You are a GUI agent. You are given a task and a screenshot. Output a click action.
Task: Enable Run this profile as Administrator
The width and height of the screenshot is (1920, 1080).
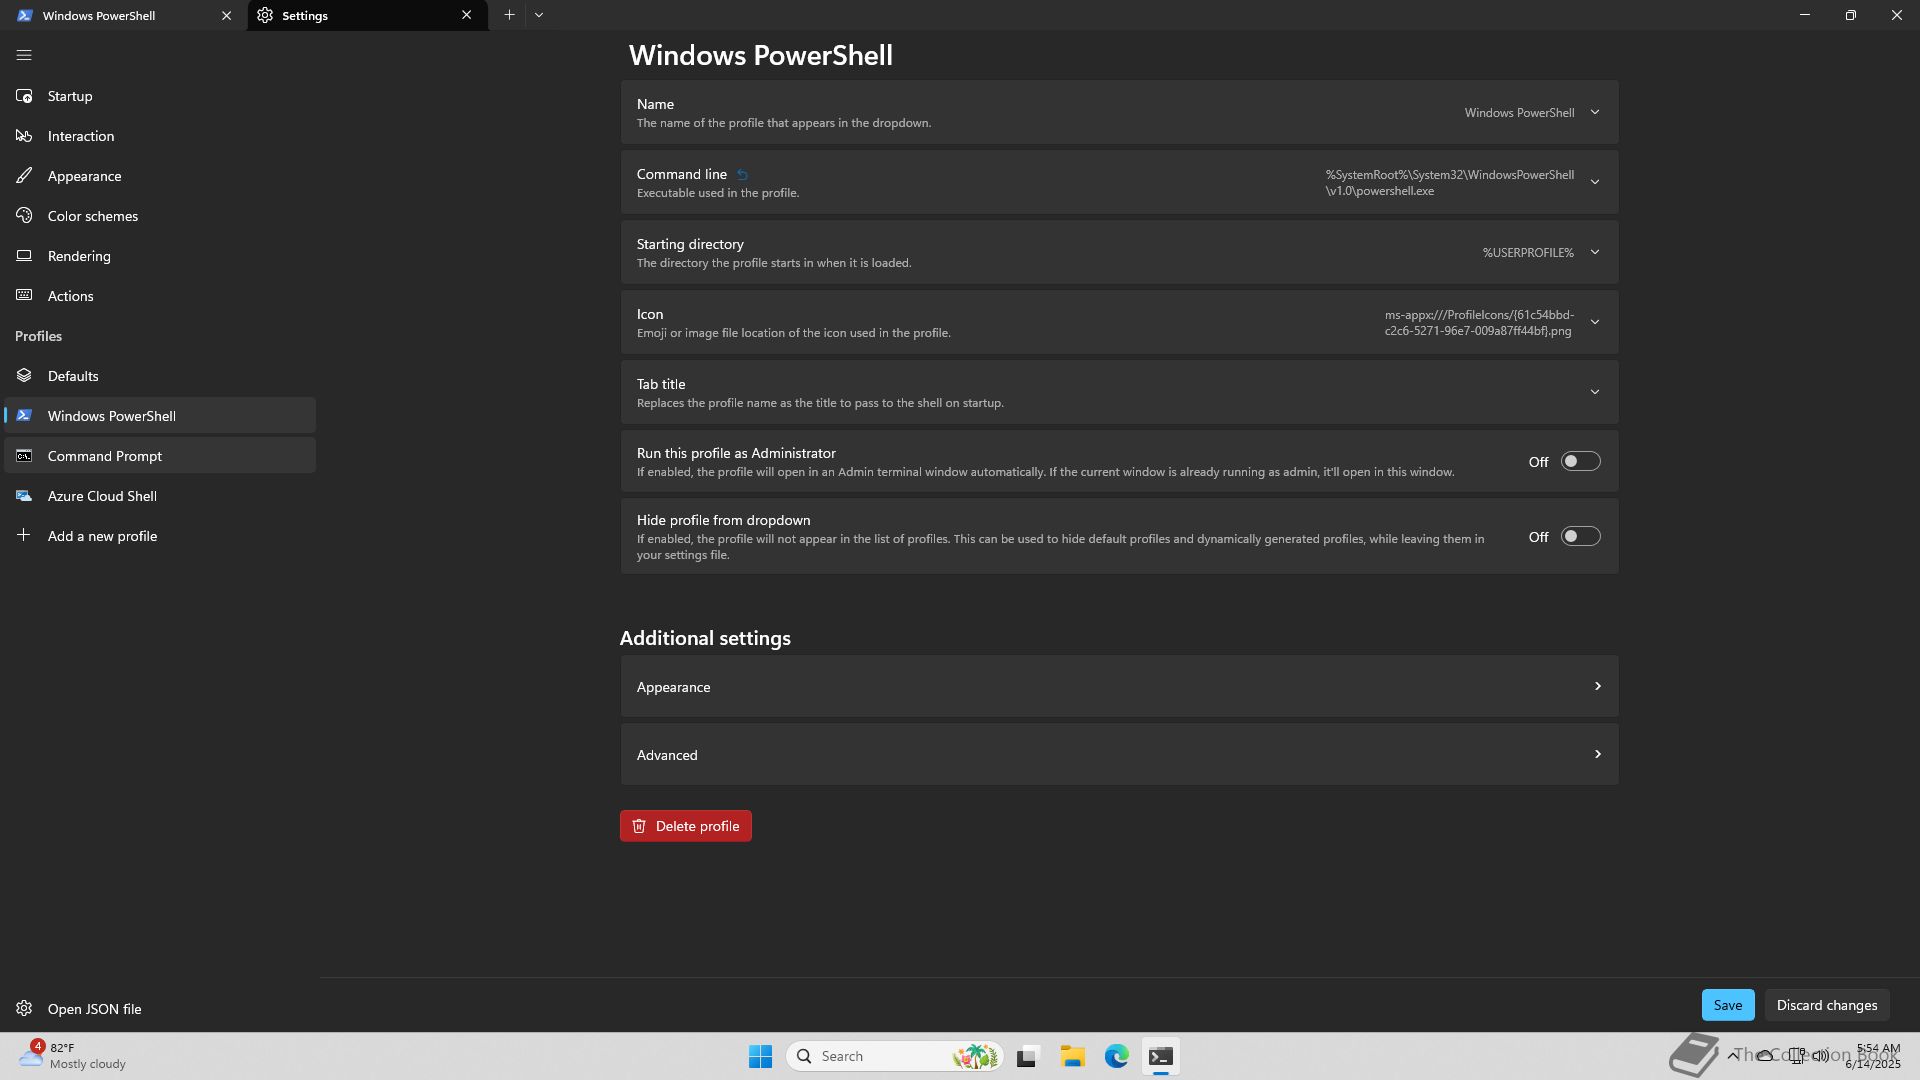click(1580, 462)
